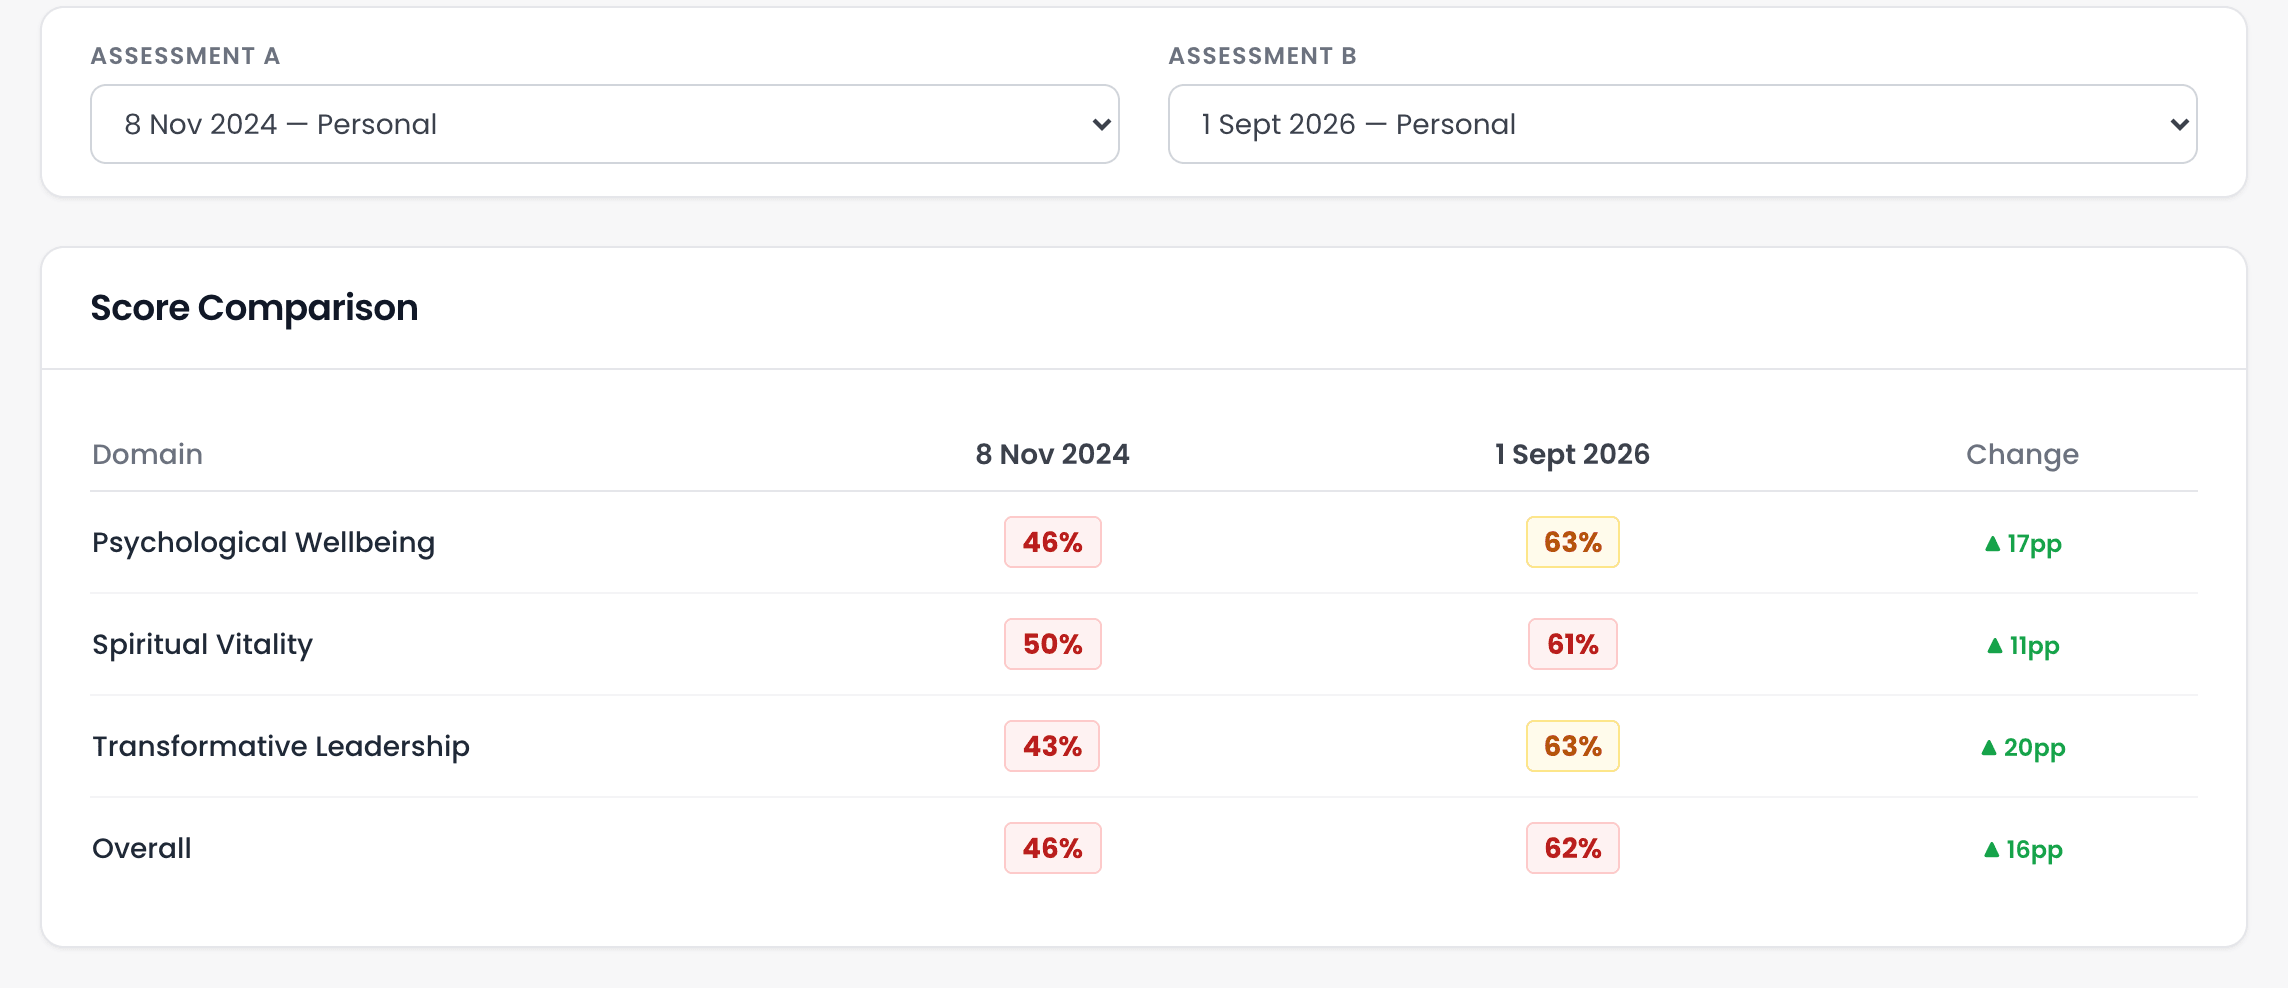Click Transformative Leadership 63% score badge
The height and width of the screenshot is (988, 2288).
click(1573, 746)
